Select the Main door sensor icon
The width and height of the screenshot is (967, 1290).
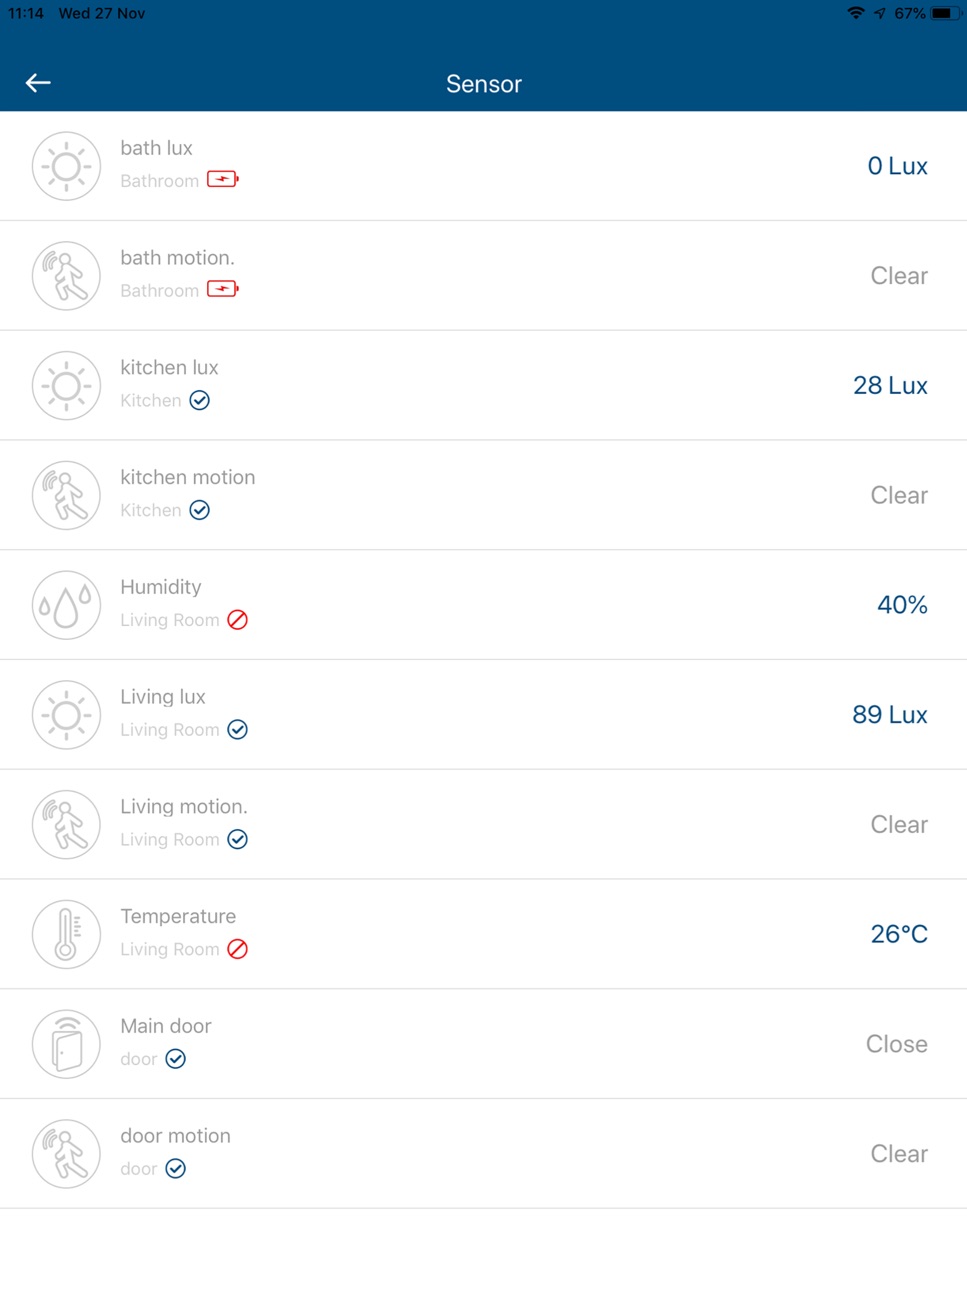66,1044
